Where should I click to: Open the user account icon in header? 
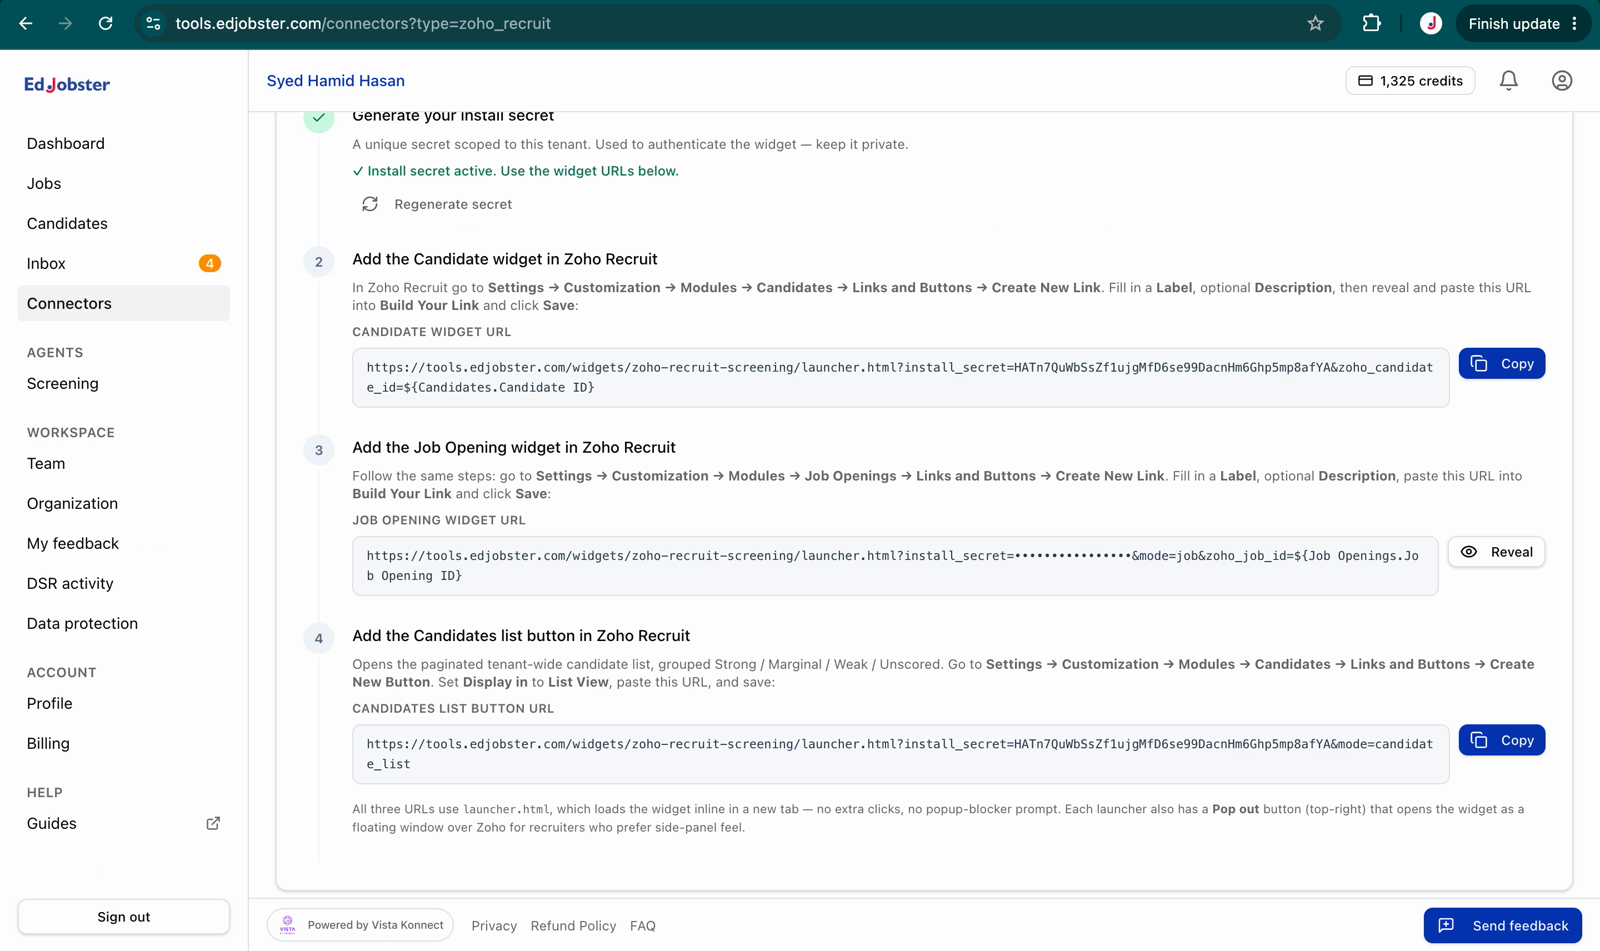(1561, 80)
